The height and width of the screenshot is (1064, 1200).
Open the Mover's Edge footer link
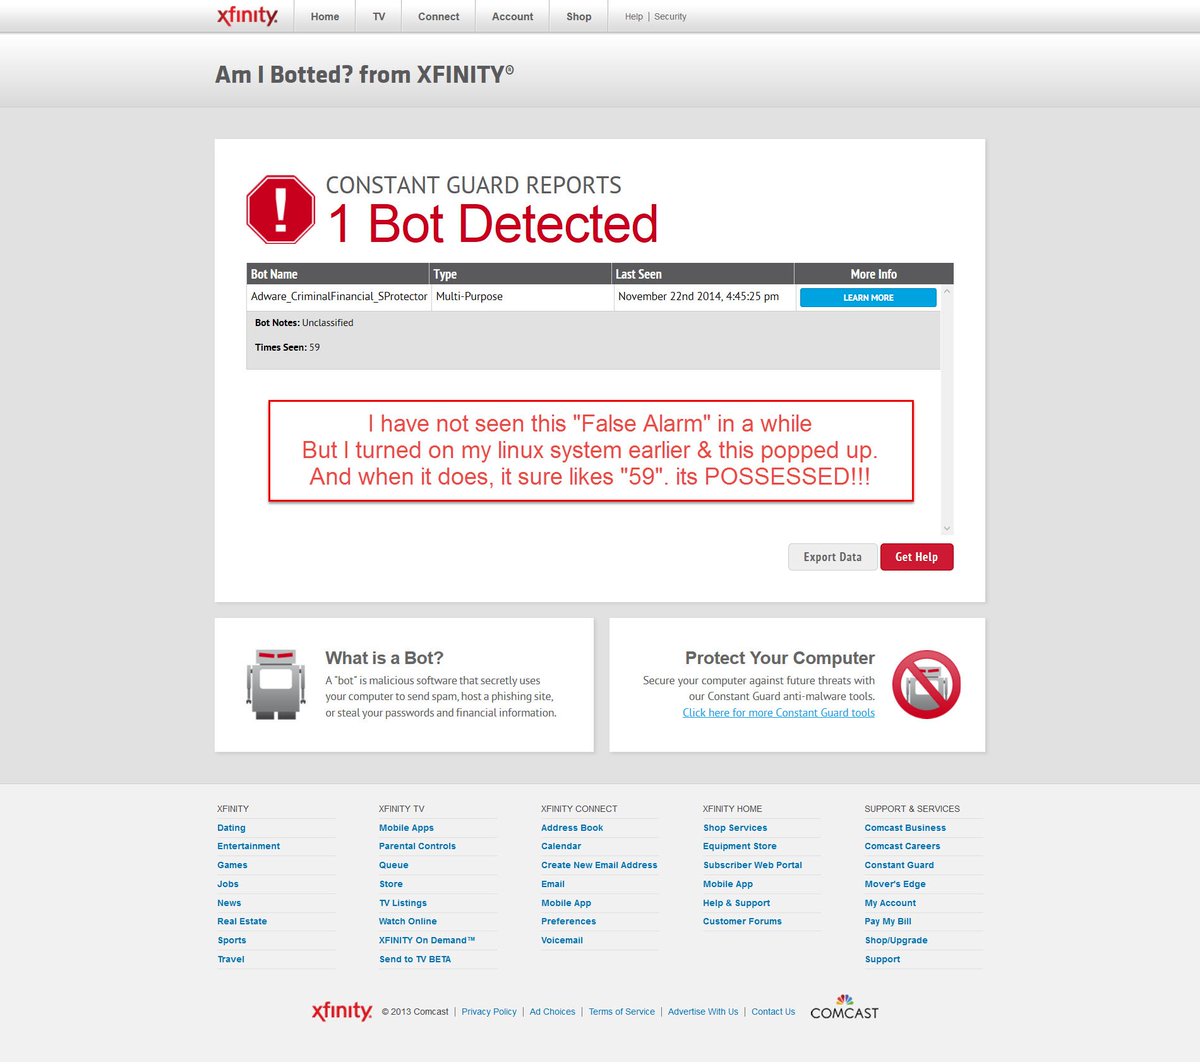tap(895, 885)
